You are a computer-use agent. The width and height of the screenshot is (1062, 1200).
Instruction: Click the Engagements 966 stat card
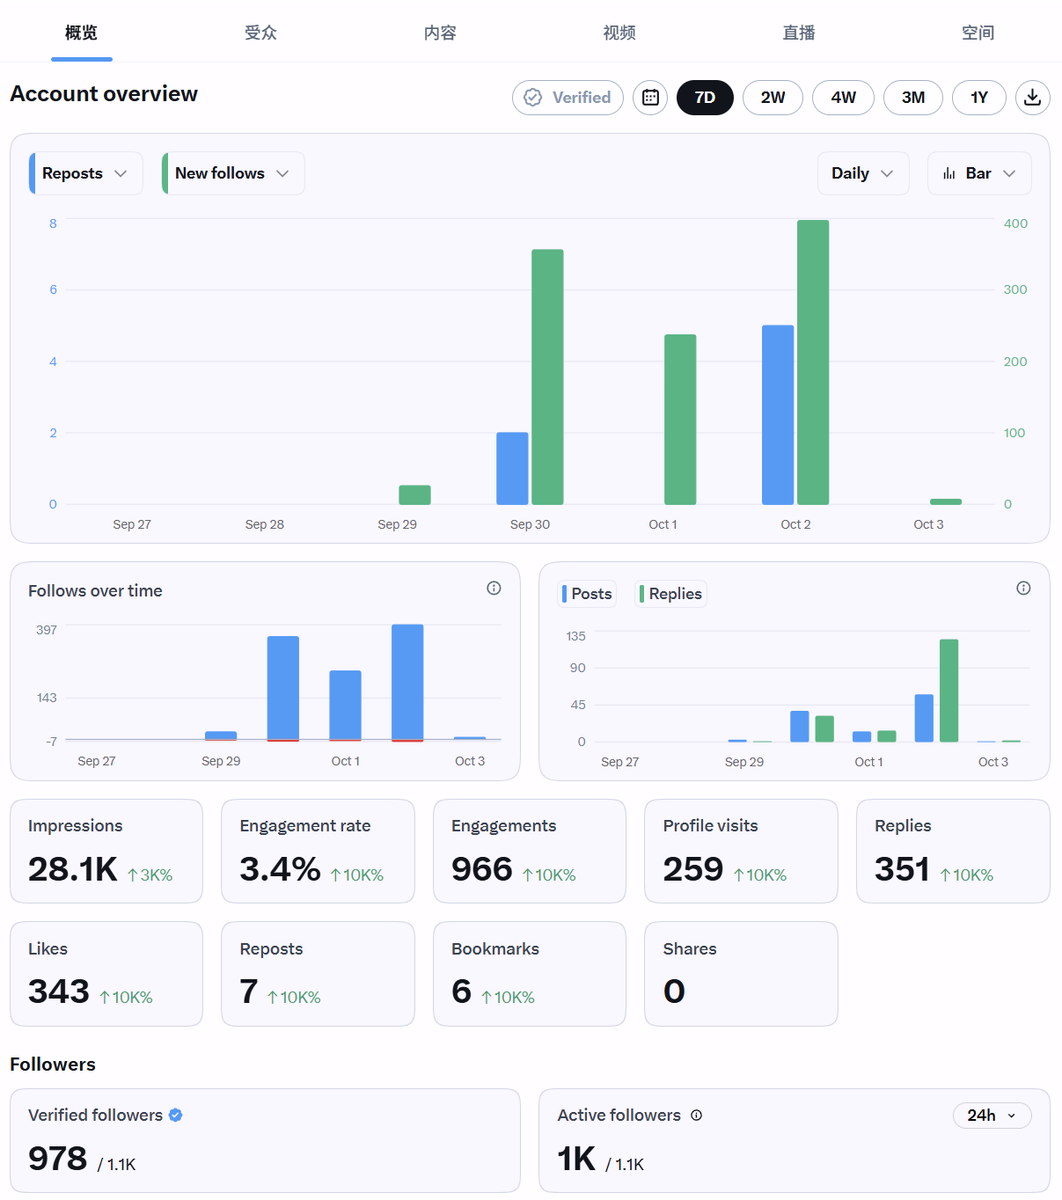[530, 851]
